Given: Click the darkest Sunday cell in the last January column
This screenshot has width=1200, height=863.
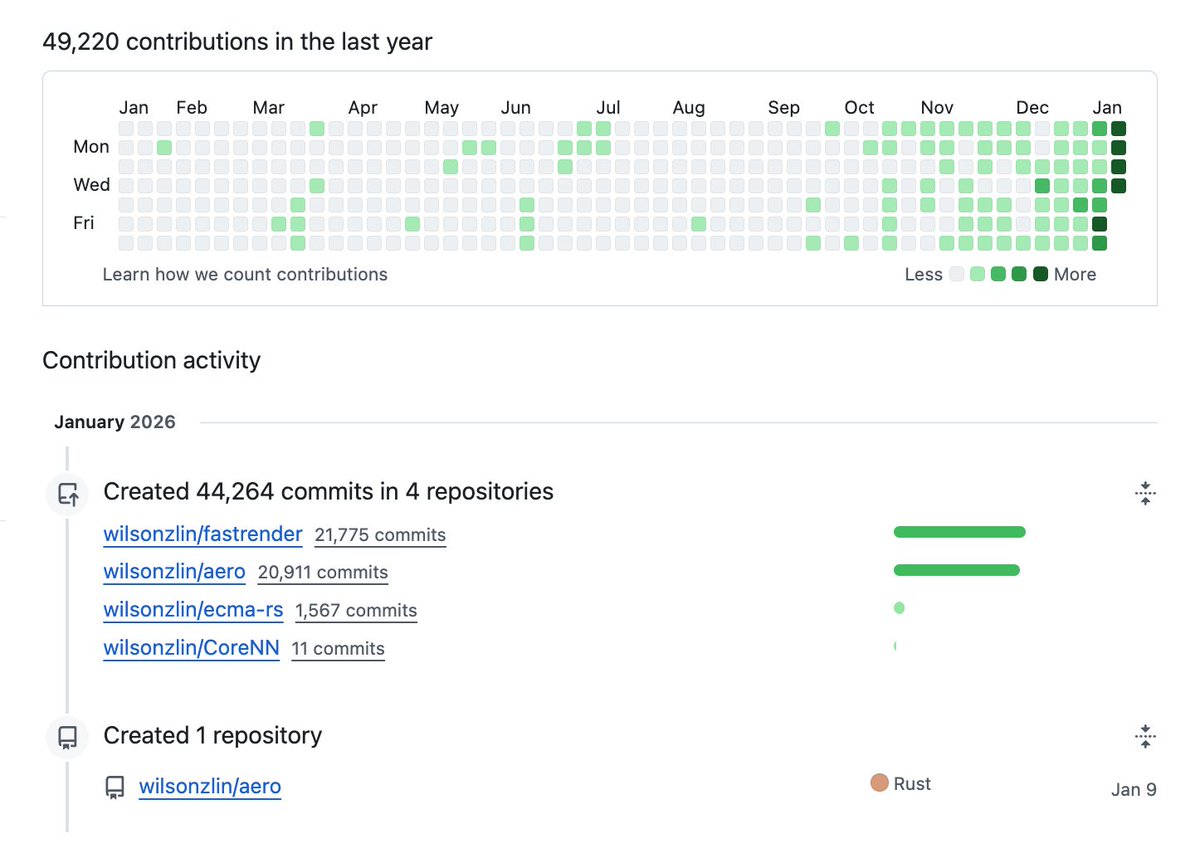Looking at the screenshot, I should pos(1119,128).
